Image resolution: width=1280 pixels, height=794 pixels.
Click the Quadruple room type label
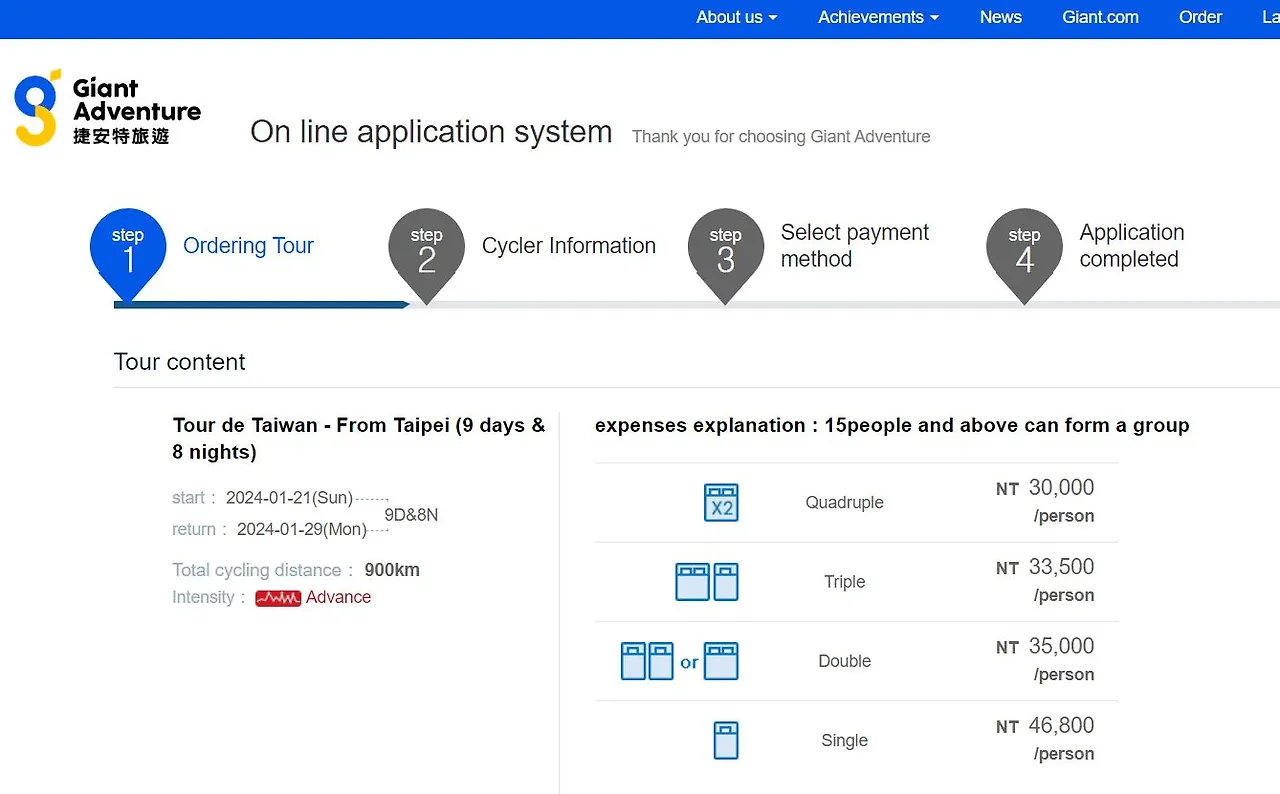click(x=845, y=503)
